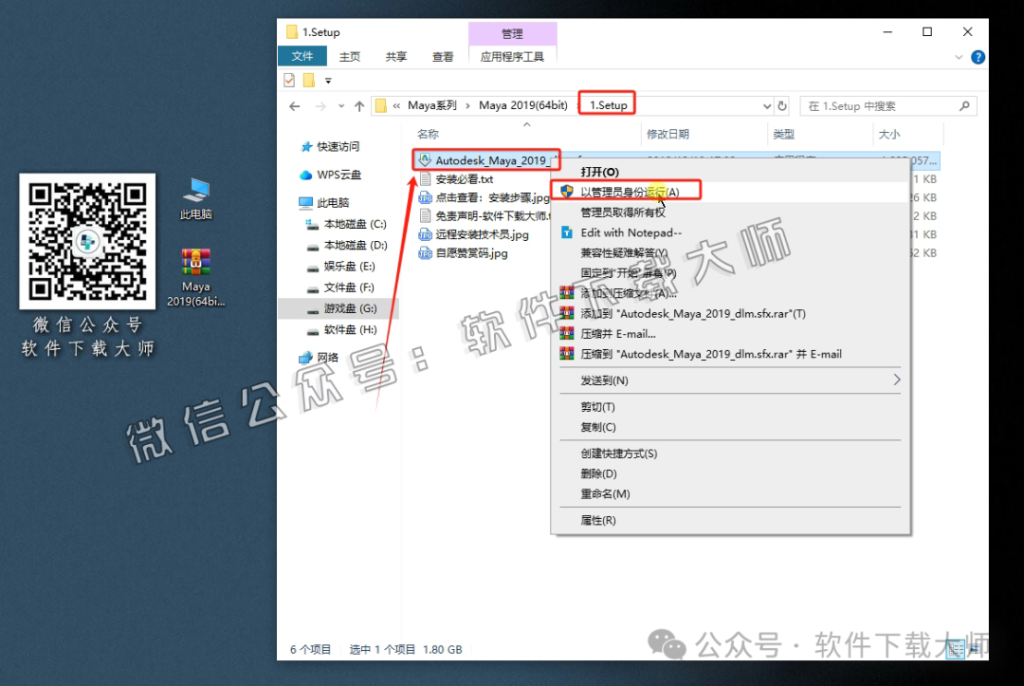This screenshot has width=1024, height=686.
Task: Click the Forward navigation arrow
Action: (320, 106)
